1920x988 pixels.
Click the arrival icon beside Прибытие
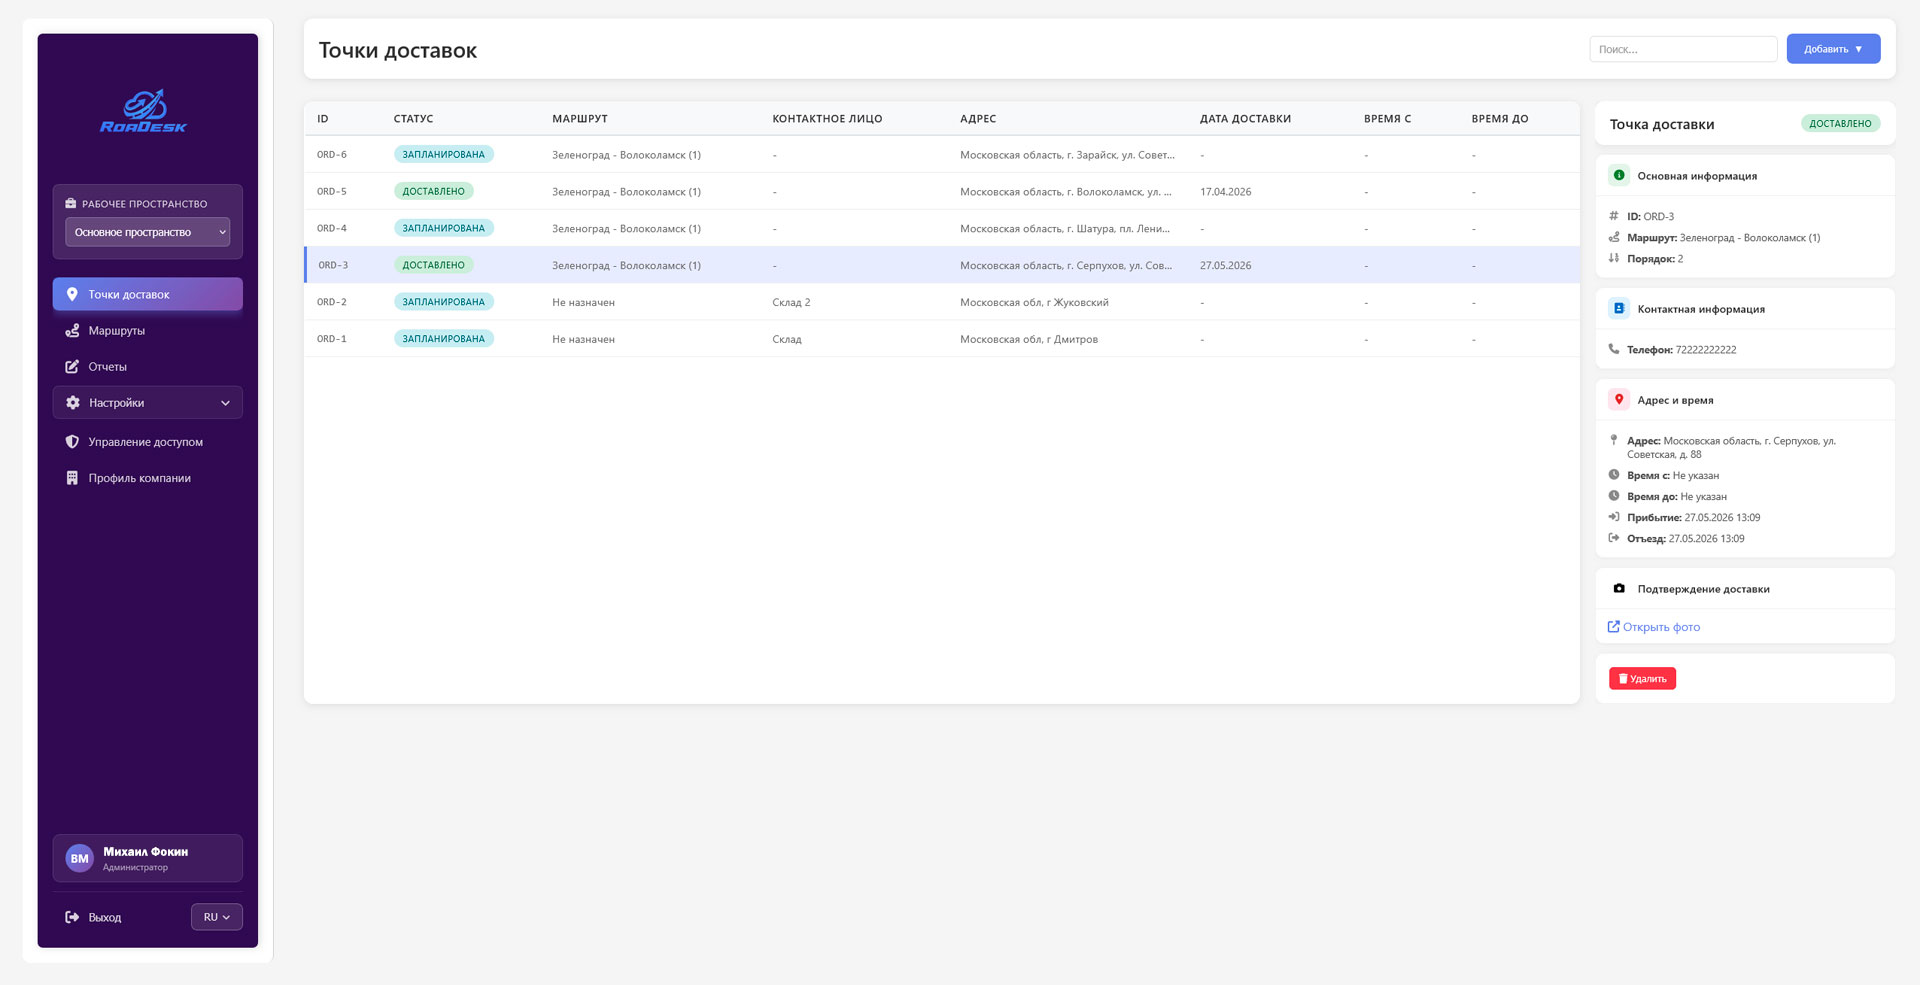pos(1614,517)
